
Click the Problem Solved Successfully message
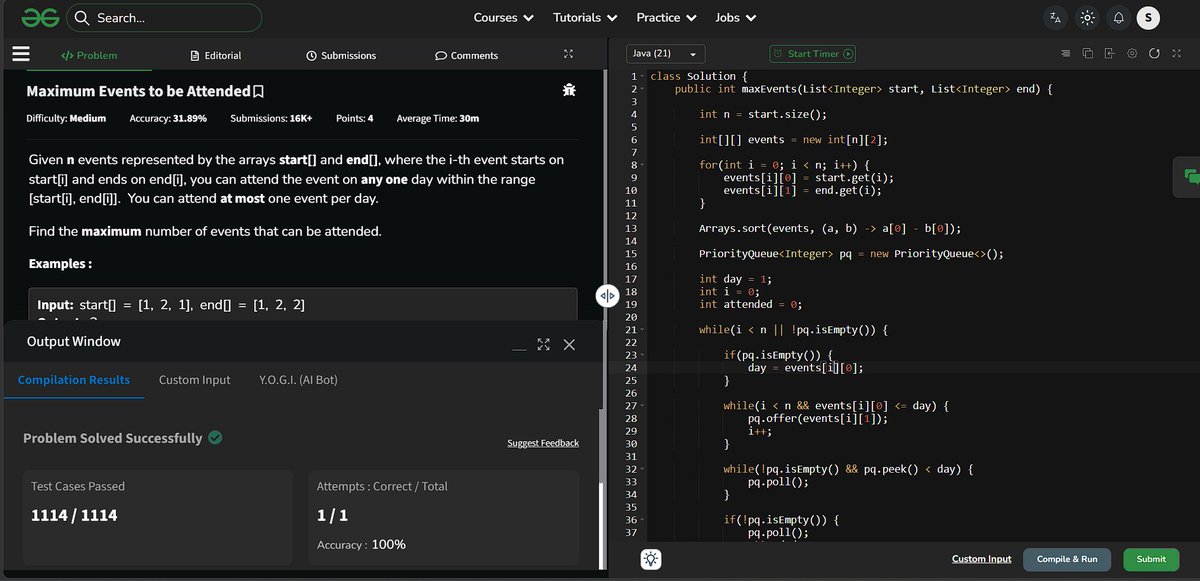click(x=113, y=438)
